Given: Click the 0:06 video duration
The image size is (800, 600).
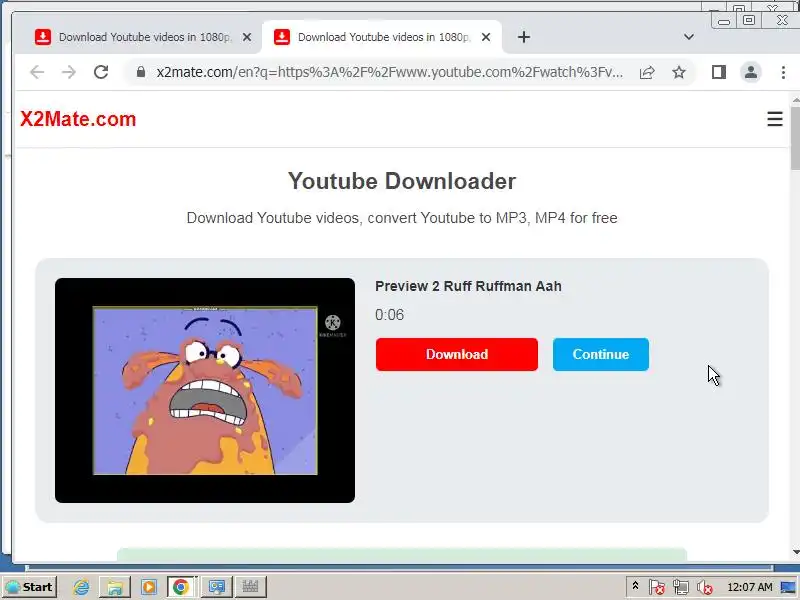Looking at the screenshot, I should point(389,315).
